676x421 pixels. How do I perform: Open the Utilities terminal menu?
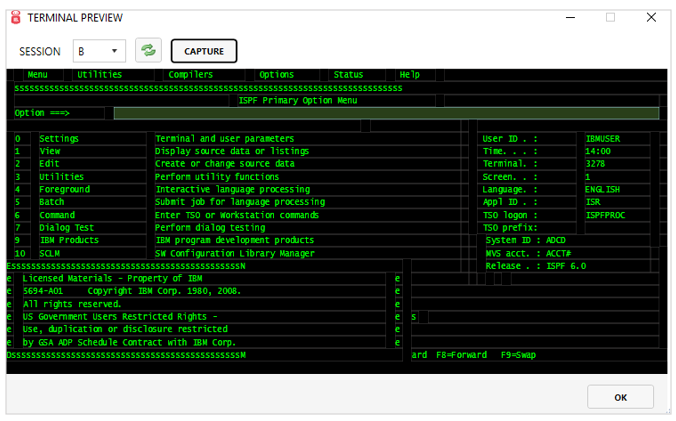point(100,75)
